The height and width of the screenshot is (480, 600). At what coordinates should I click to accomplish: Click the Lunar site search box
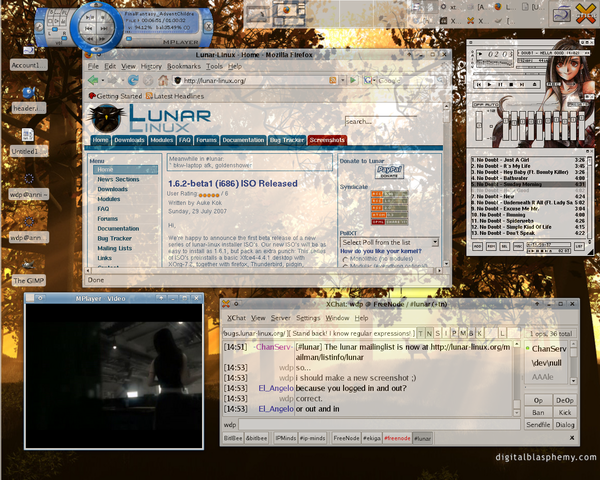click(x=380, y=121)
